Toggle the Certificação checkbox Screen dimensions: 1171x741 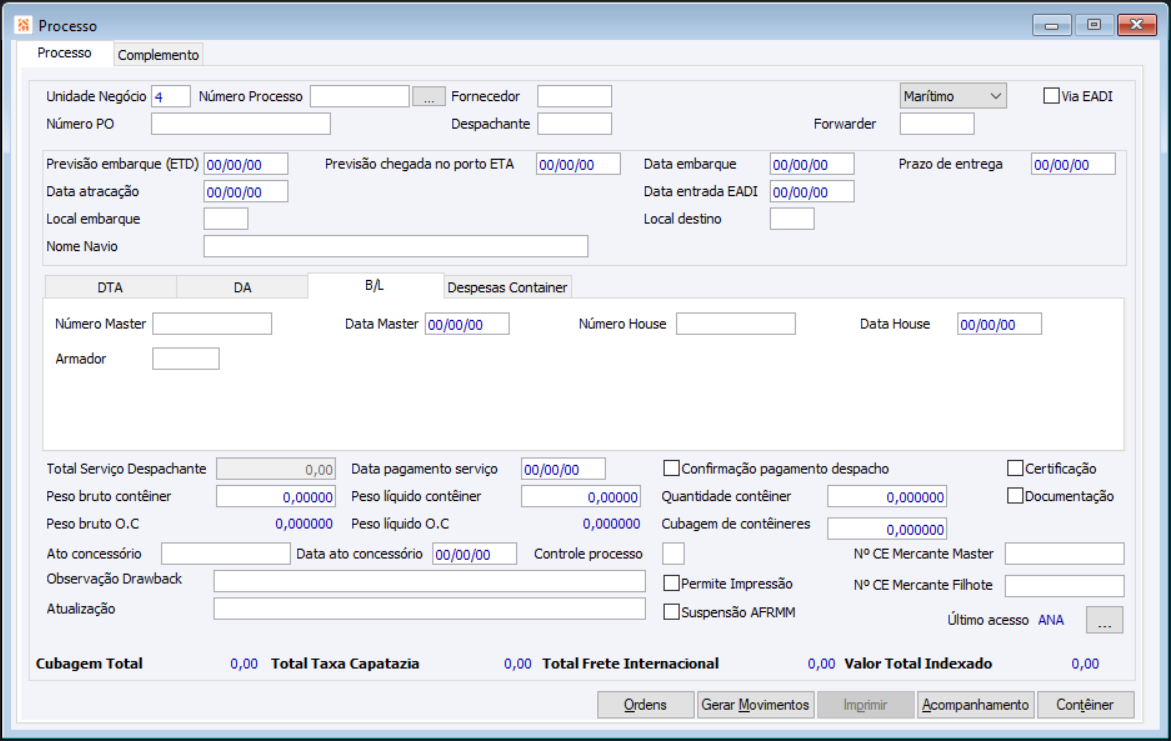point(1016,469)
